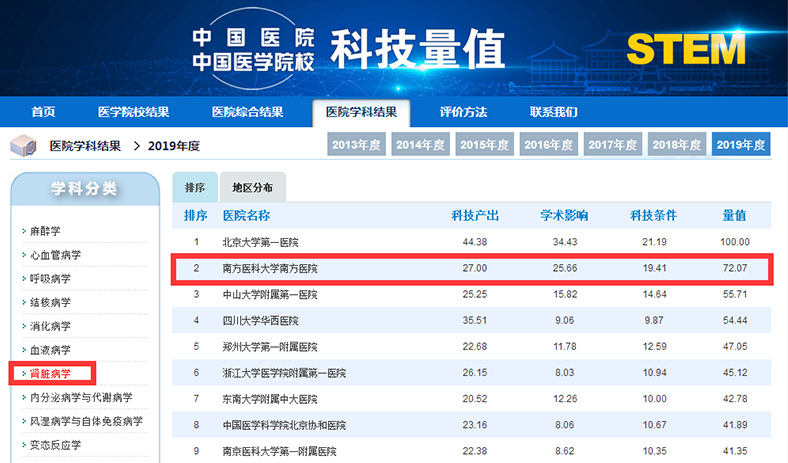Viewport: 788px width, 463px height.
Task: Open the 呼吸病学 subject category
Action: 50,279
